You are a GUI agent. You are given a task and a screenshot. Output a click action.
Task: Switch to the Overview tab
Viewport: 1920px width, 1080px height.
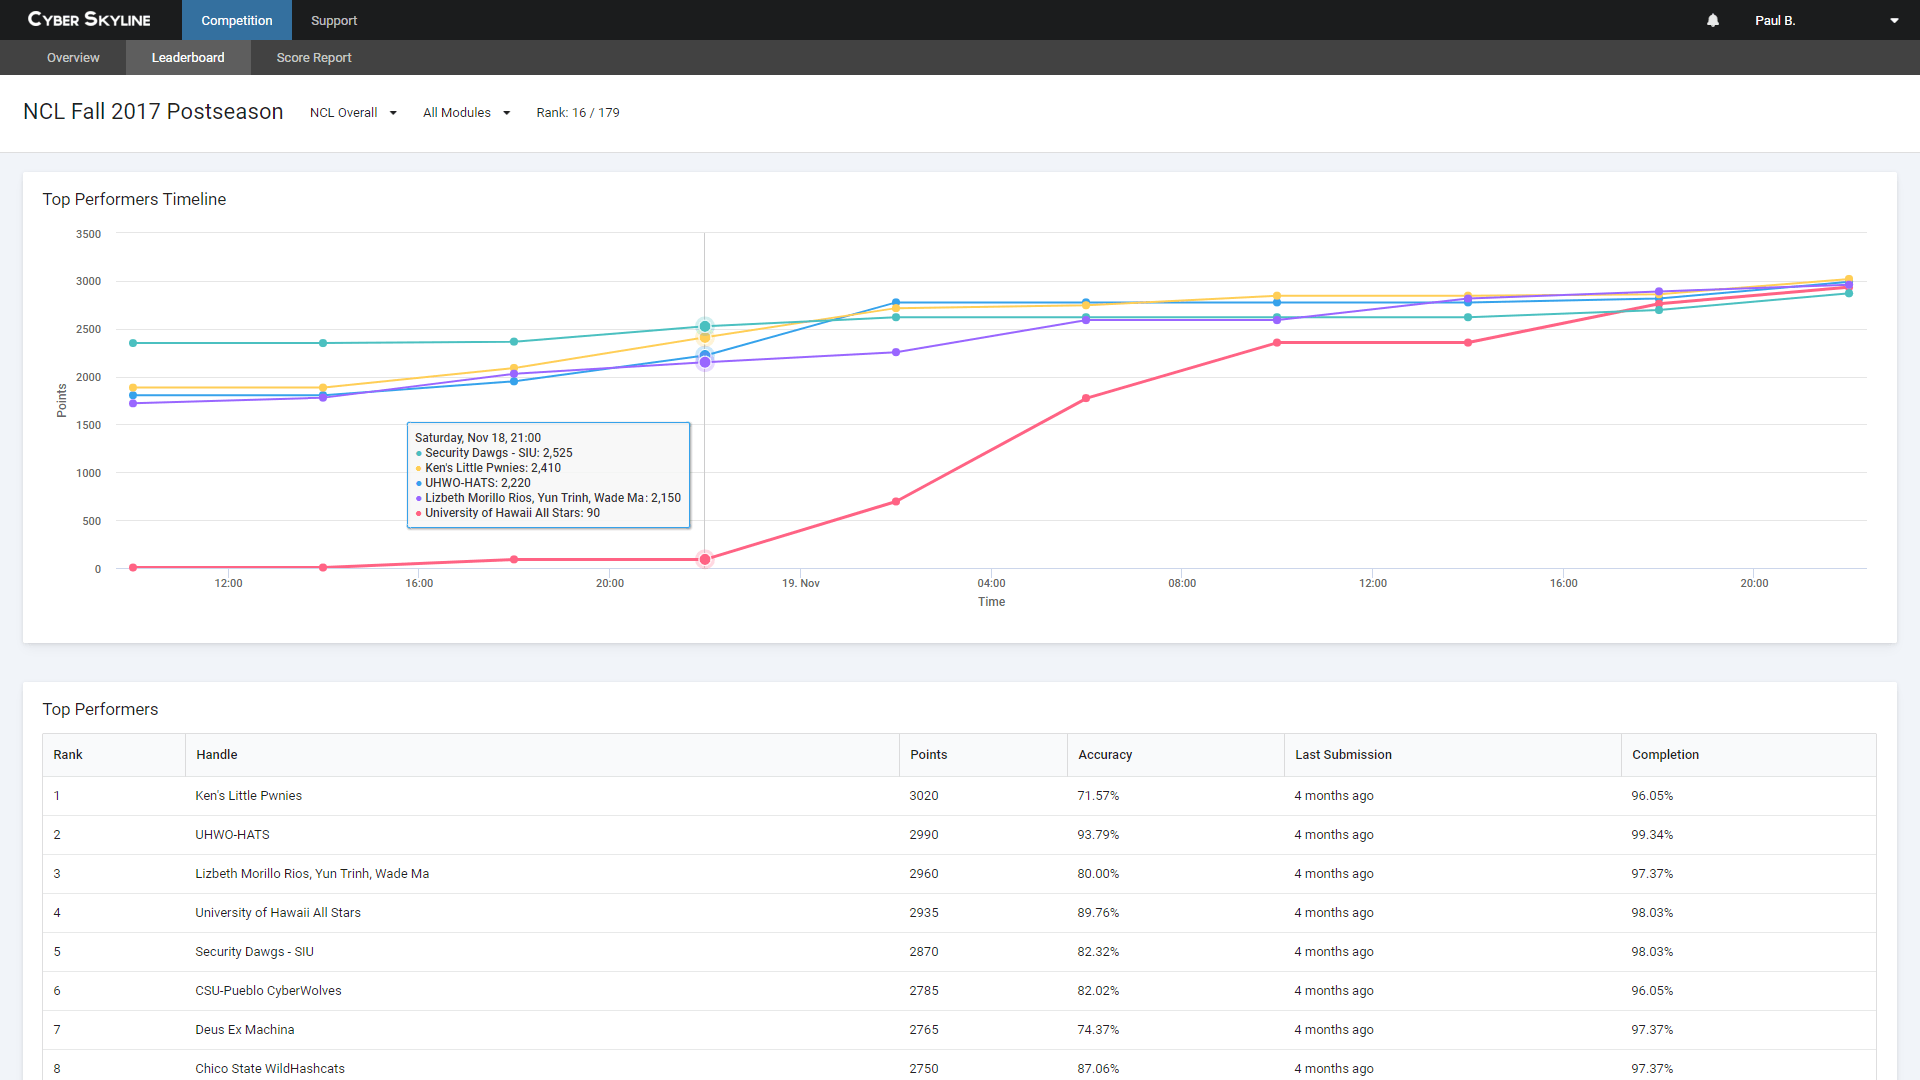coord(74,57)
